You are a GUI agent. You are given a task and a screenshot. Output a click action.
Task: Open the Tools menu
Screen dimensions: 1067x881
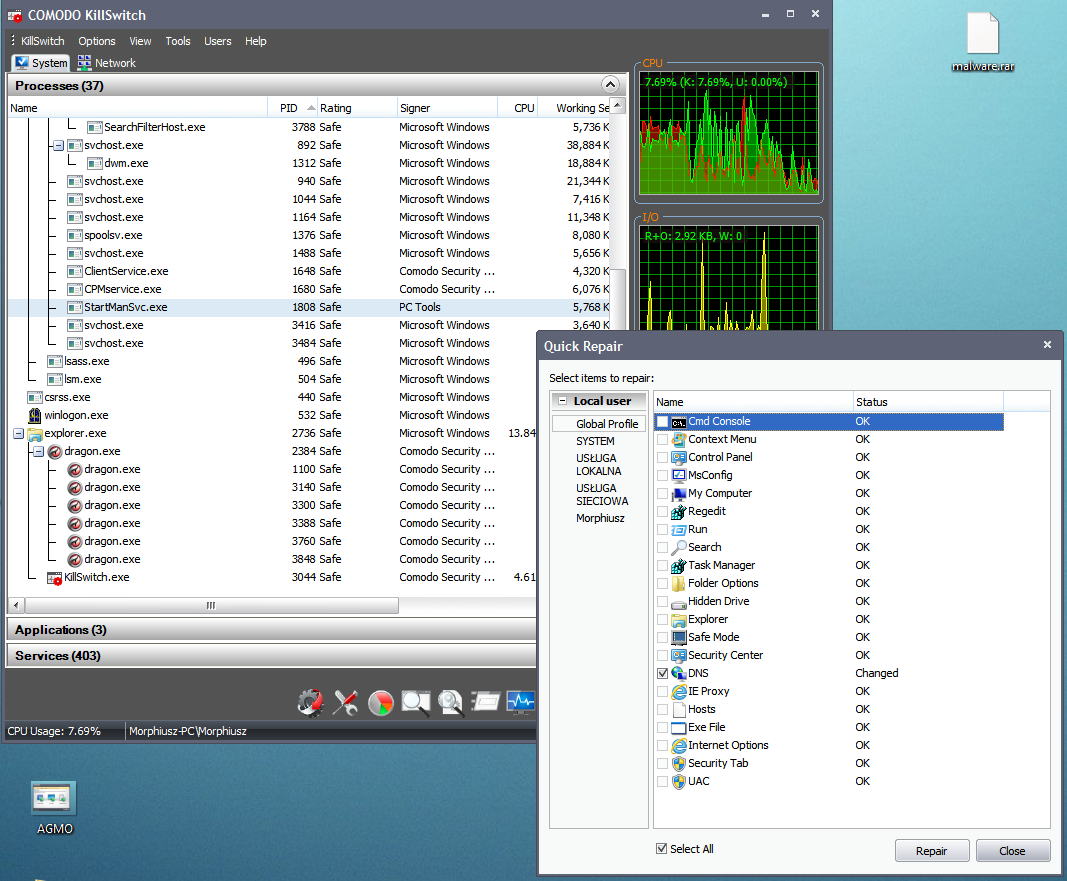[x=178, y=41]
